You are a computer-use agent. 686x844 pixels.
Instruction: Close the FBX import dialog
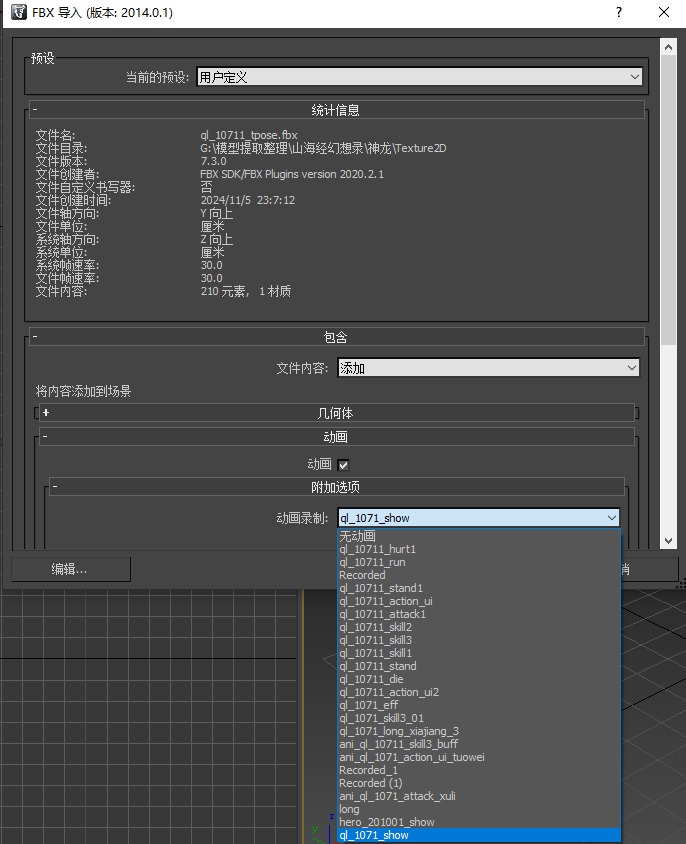[x=664, y=12]
